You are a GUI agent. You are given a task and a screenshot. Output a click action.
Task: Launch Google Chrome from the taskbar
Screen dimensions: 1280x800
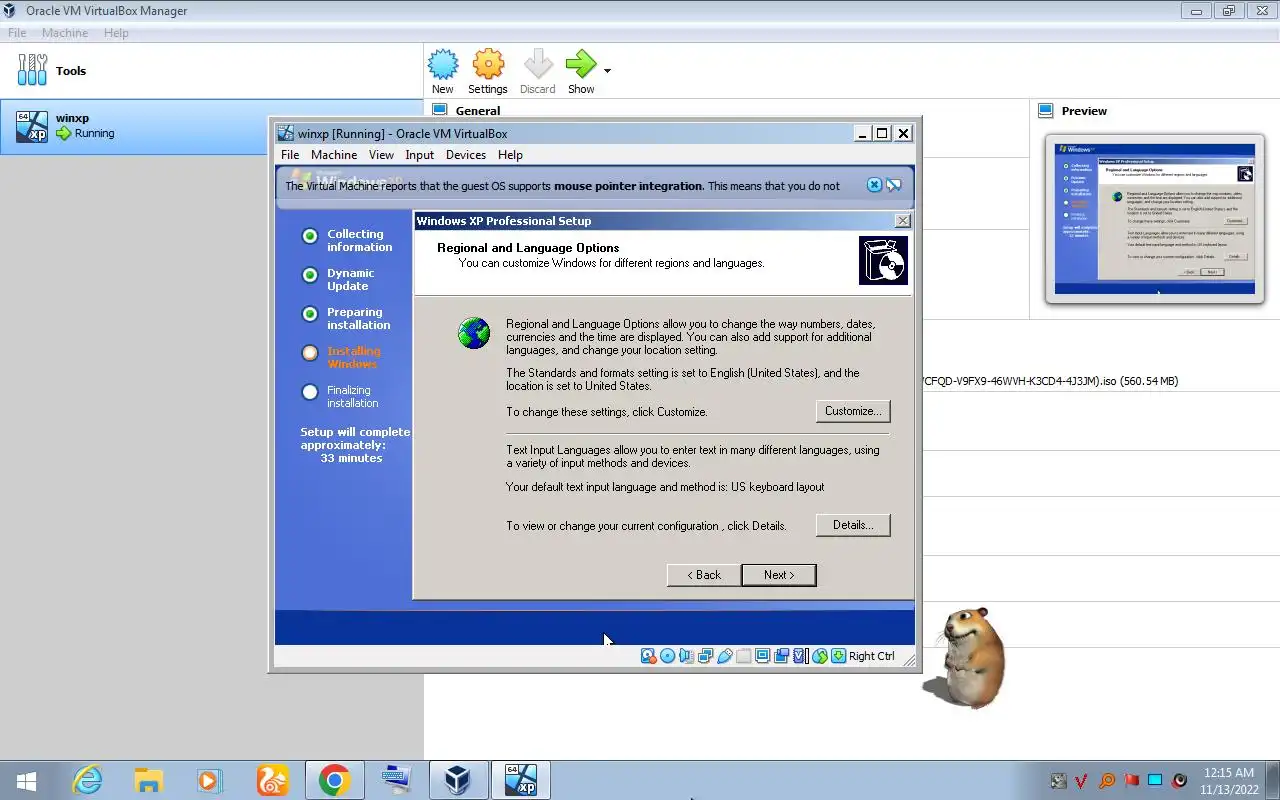334,780
